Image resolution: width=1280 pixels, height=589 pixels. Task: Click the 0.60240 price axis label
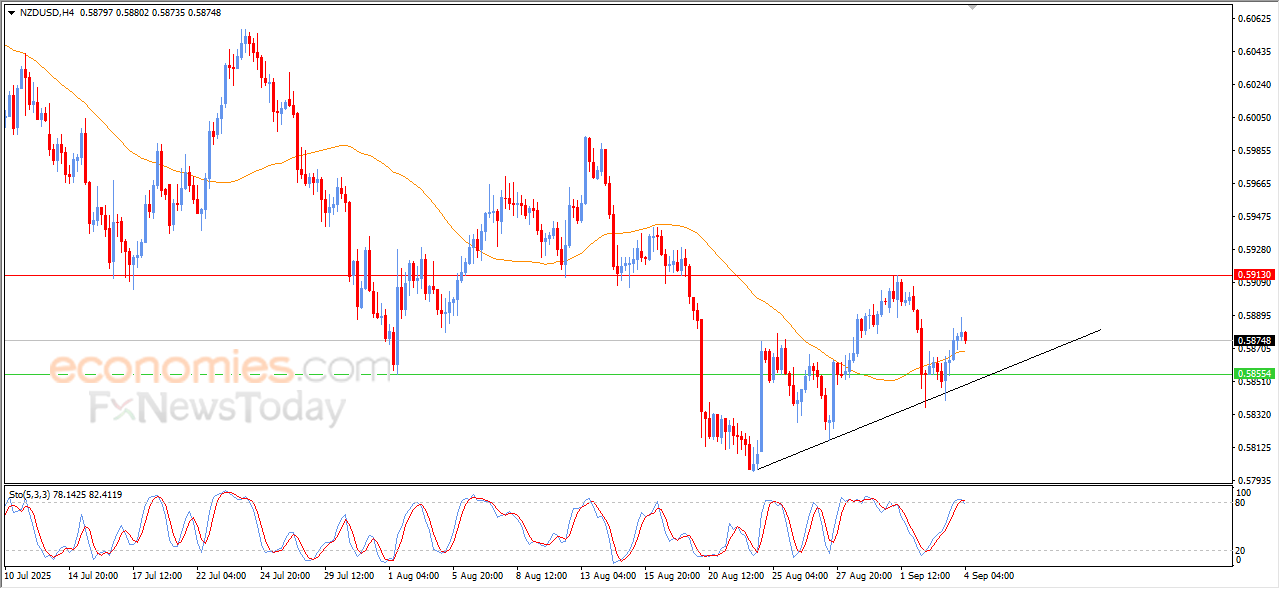pyautogui.click(x=1256, y=85)
